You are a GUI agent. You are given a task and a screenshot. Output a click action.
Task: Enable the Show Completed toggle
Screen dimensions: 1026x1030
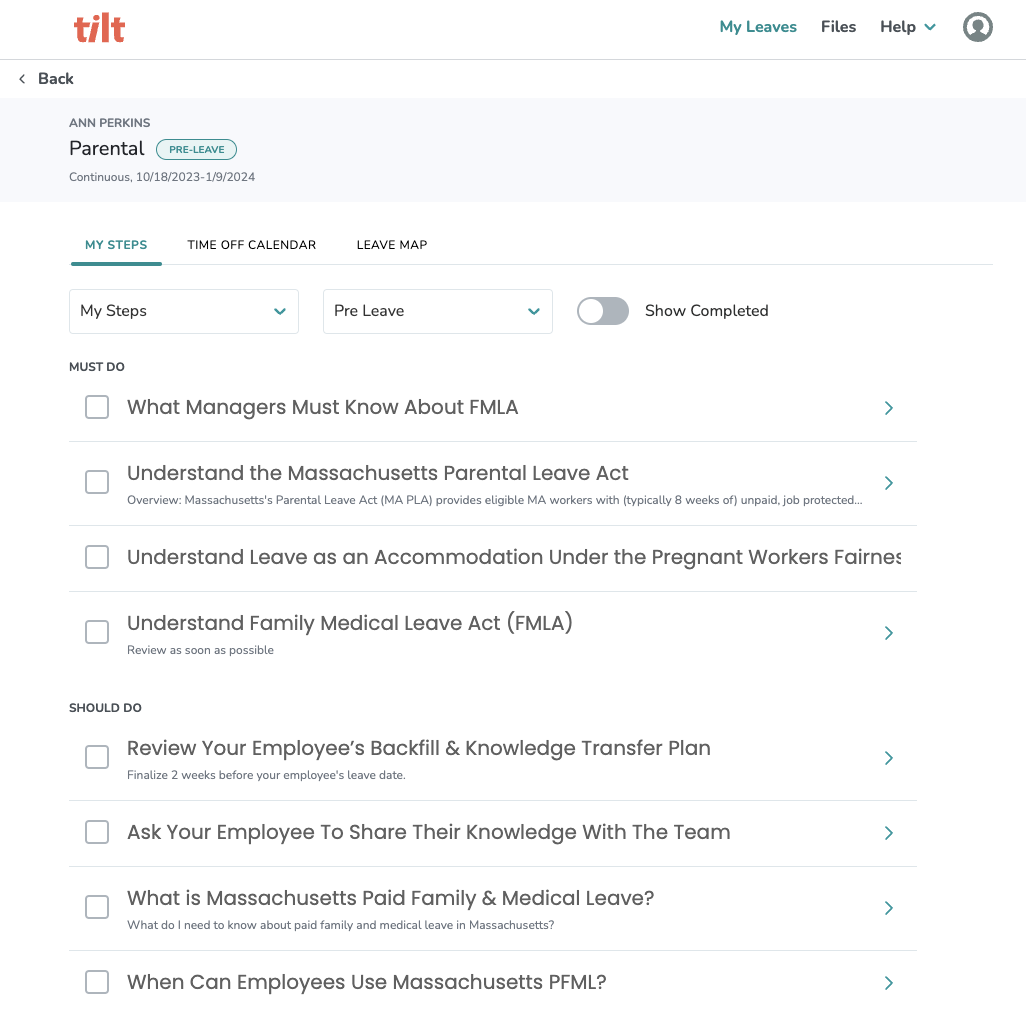point(602,311)
